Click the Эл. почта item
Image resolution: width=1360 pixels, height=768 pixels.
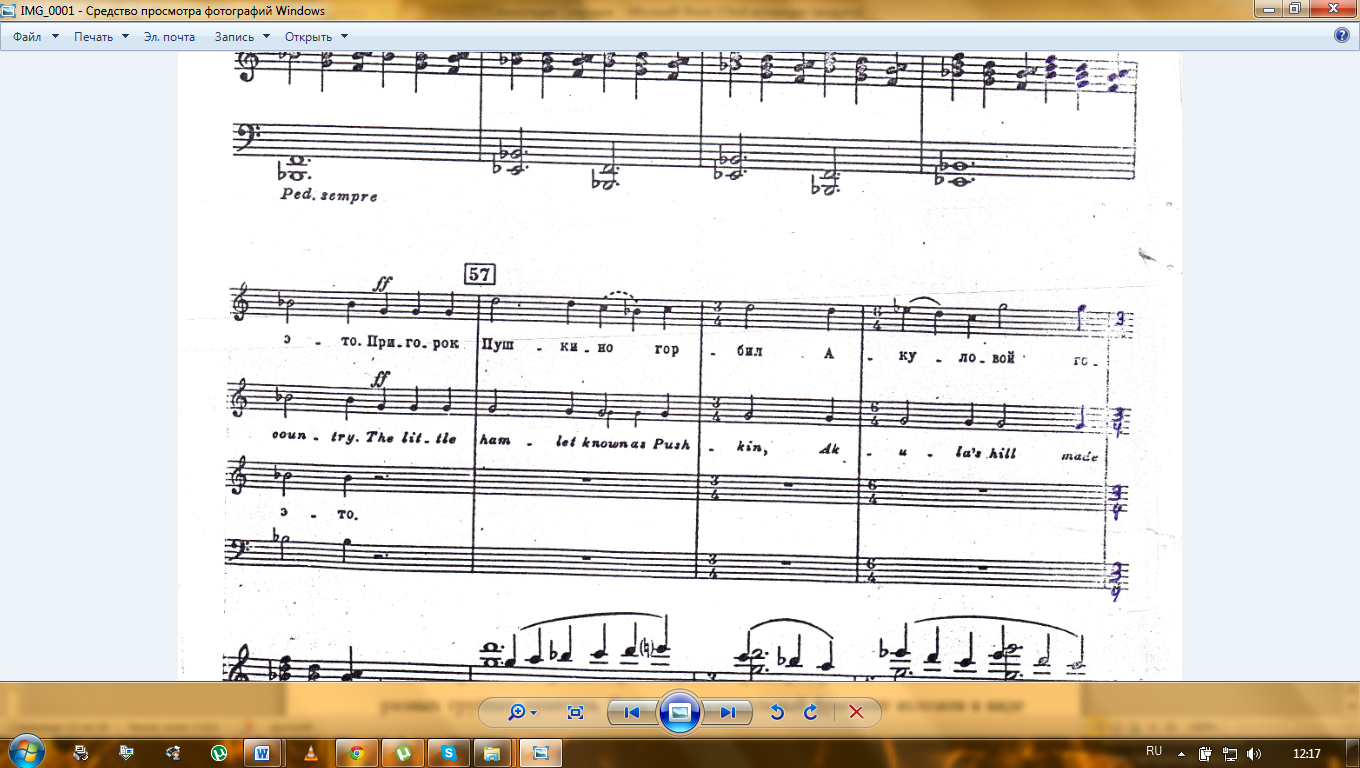point(169,36)
